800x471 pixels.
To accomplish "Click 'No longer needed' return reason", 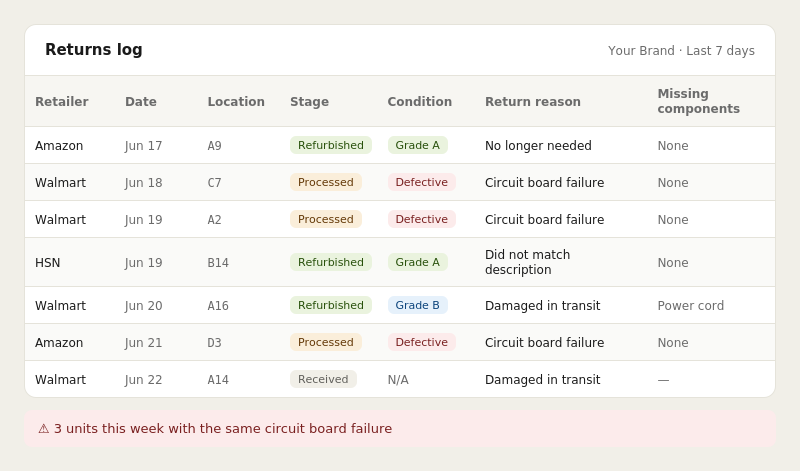I will coord(538,145).
